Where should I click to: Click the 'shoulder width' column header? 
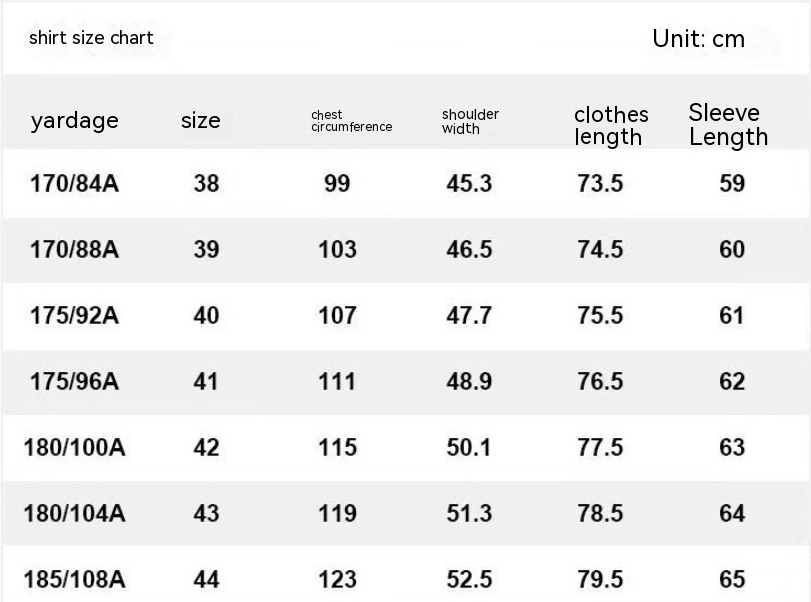pos(470,121)
